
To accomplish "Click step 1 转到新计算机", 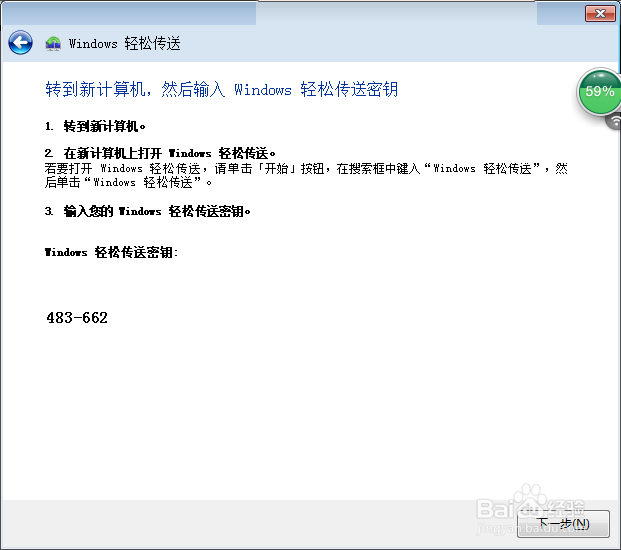I will [95, 127].
